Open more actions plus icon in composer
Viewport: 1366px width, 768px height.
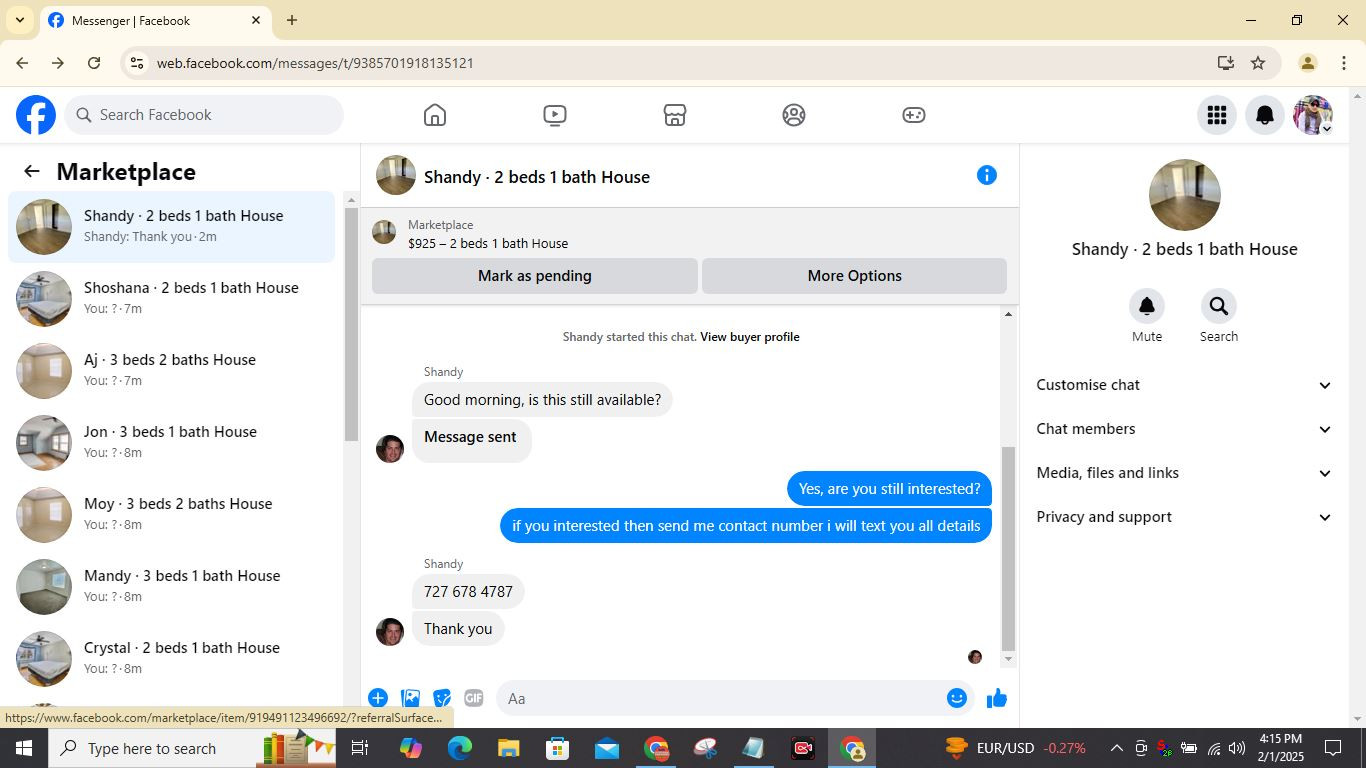[378, 698]
